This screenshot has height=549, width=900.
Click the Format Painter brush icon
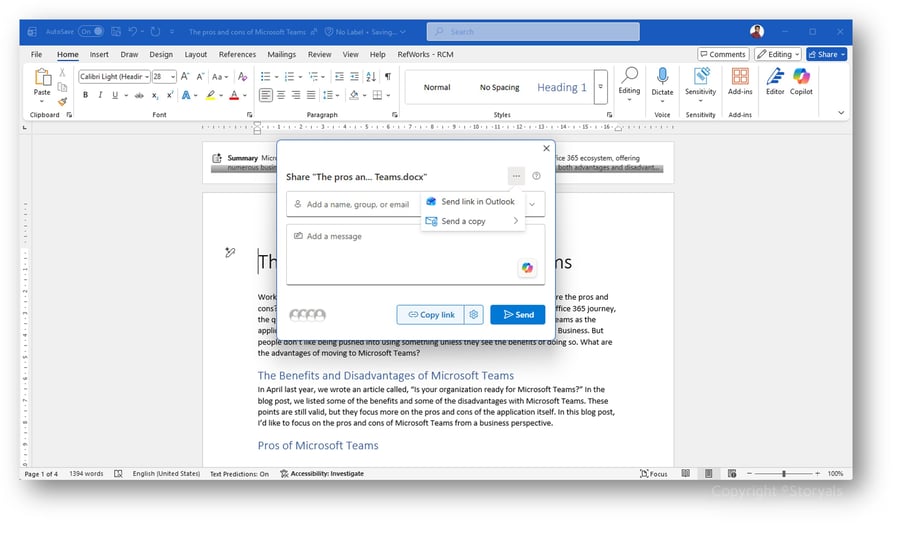click(x=63, y=102)
